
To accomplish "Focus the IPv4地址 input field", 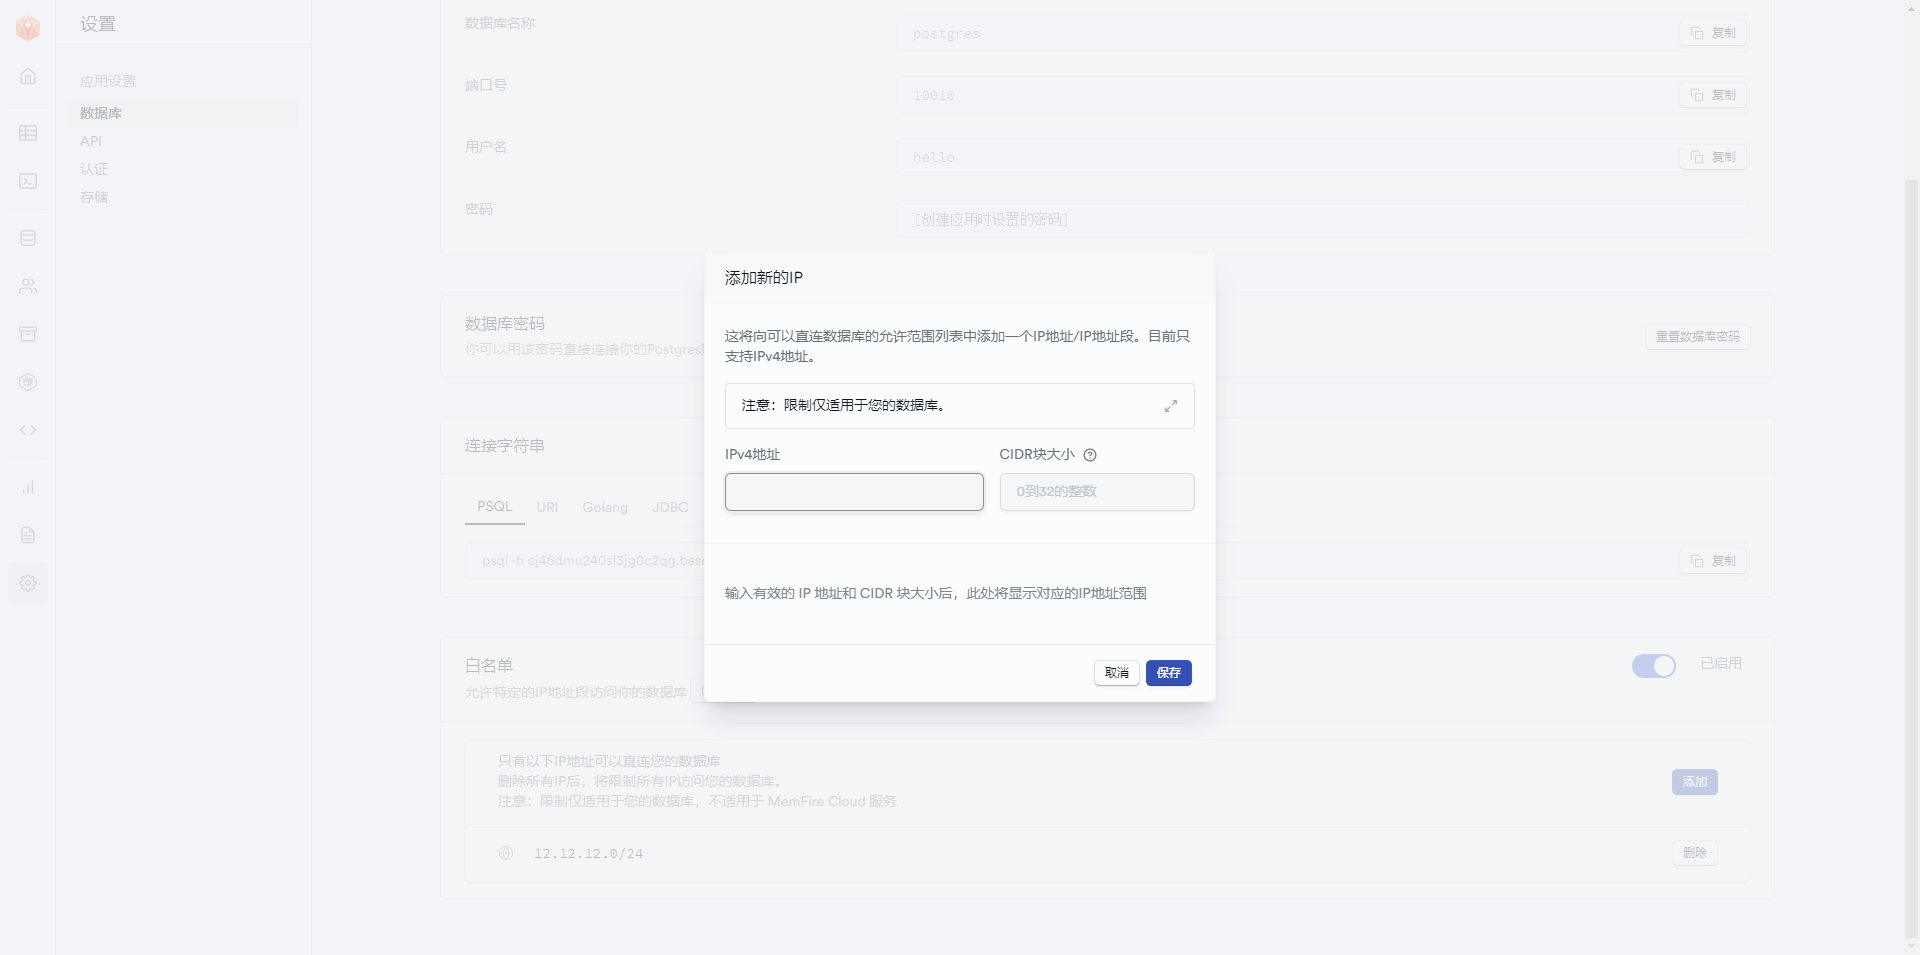I will tap(854, 492).
